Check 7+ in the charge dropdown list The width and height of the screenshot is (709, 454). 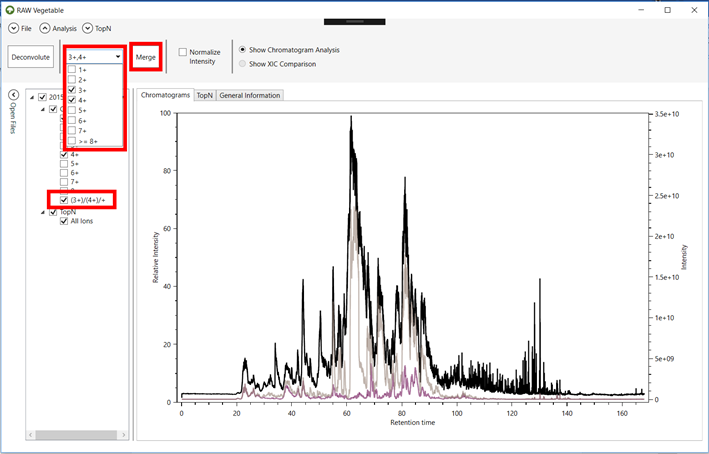click(x=72, y=131)
